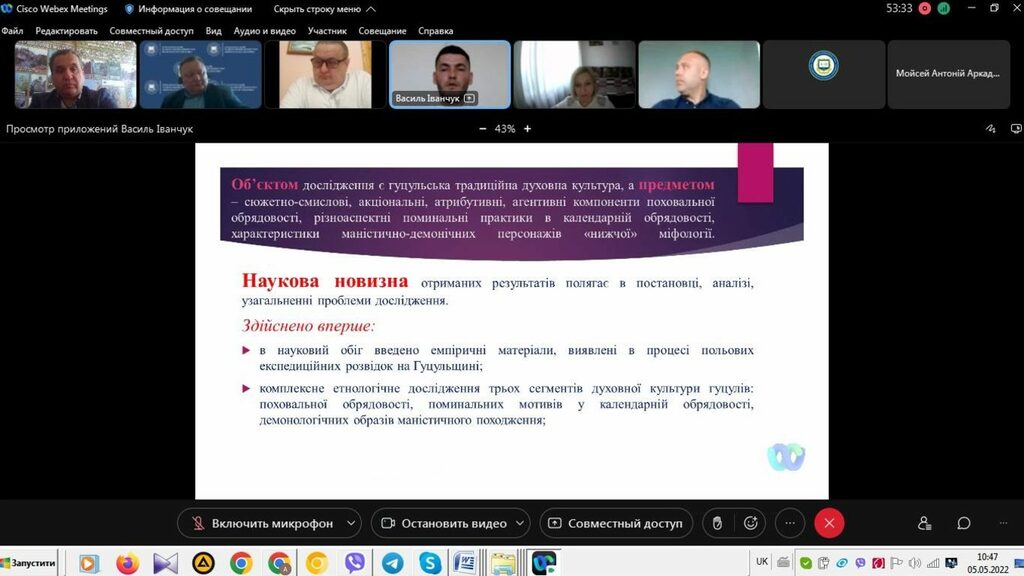Screen dimensions: 1024x576
Task: Click the raise hand icon
Action: pyautogui.click(x=716, y=523)
